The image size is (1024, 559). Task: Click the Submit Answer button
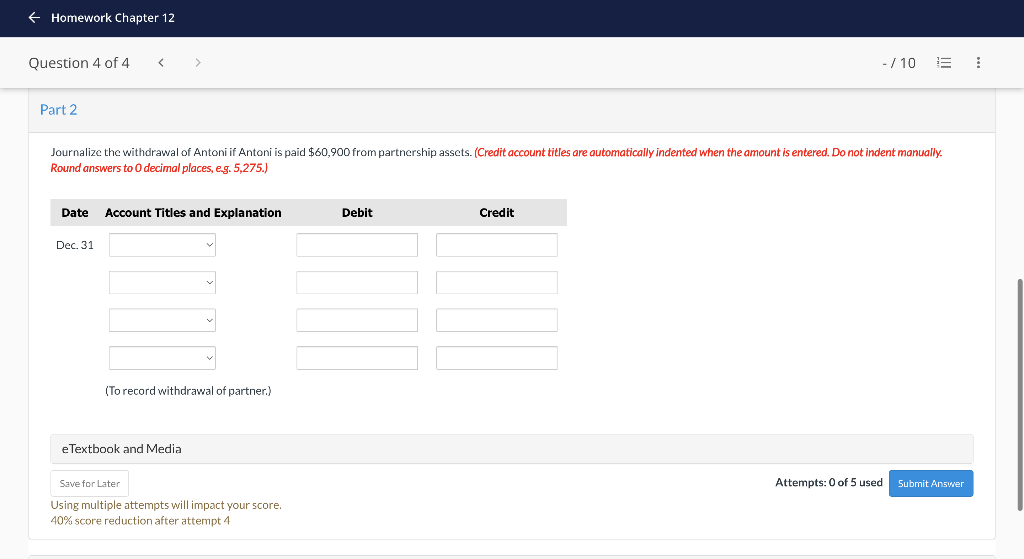pos(931,483)
